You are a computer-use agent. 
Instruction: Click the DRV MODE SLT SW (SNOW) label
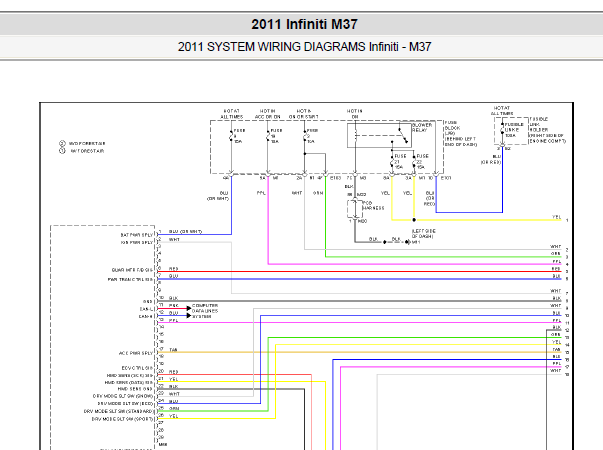point(123,396)
